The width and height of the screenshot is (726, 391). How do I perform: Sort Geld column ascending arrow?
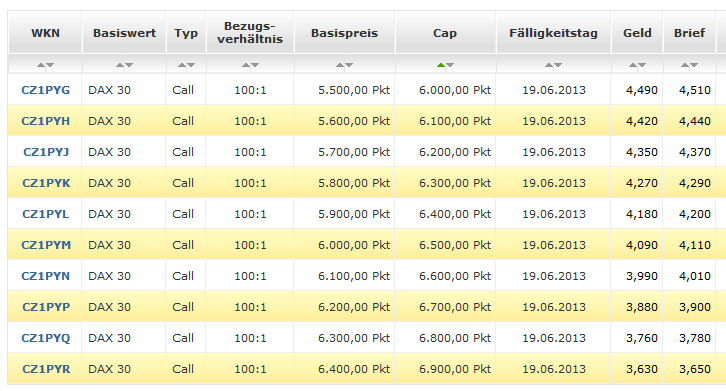click(x=633, y=65)
